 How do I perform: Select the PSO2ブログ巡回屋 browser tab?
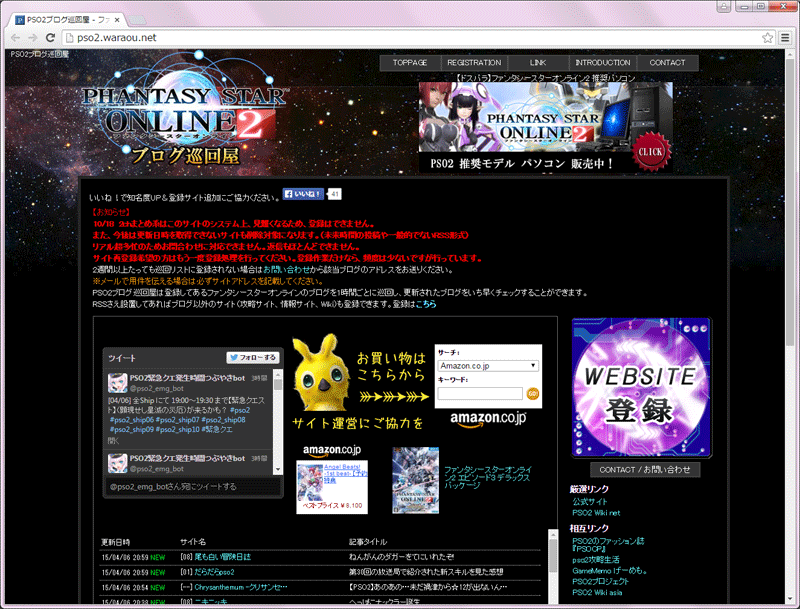(69, 20)
